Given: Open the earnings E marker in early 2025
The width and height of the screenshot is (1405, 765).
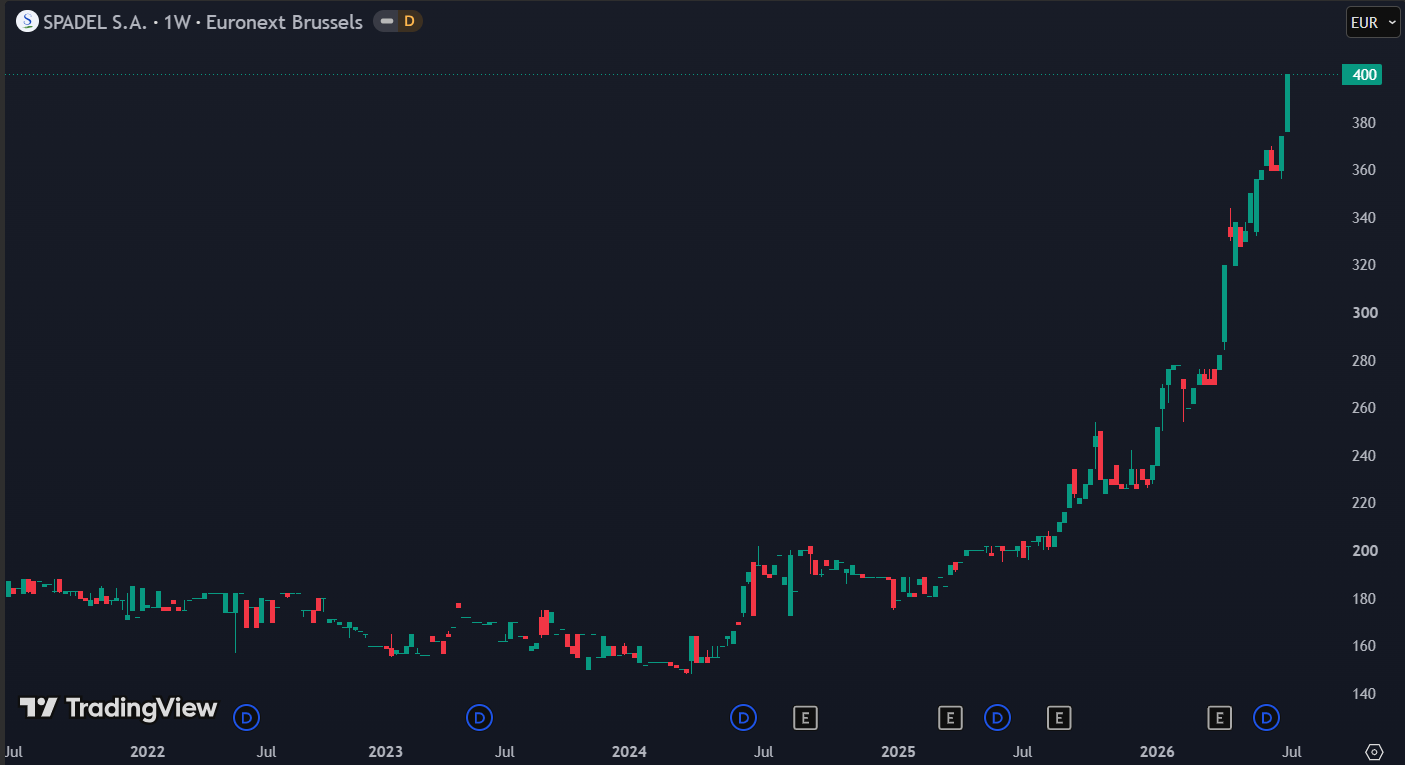Looking at the screenshot, I should [x=950, y=717].
